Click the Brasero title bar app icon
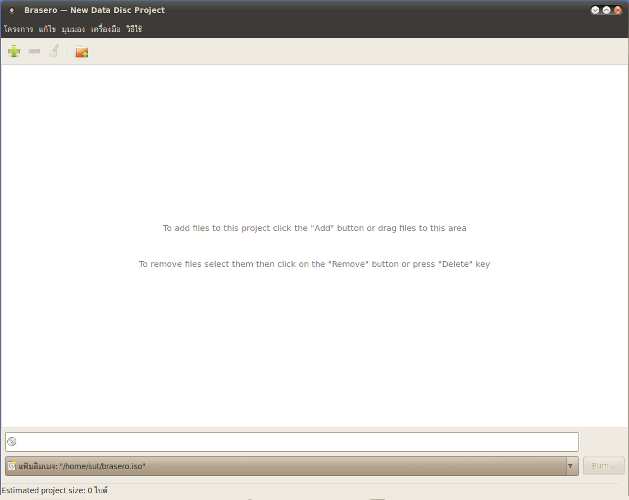 [x=12, y=10]
